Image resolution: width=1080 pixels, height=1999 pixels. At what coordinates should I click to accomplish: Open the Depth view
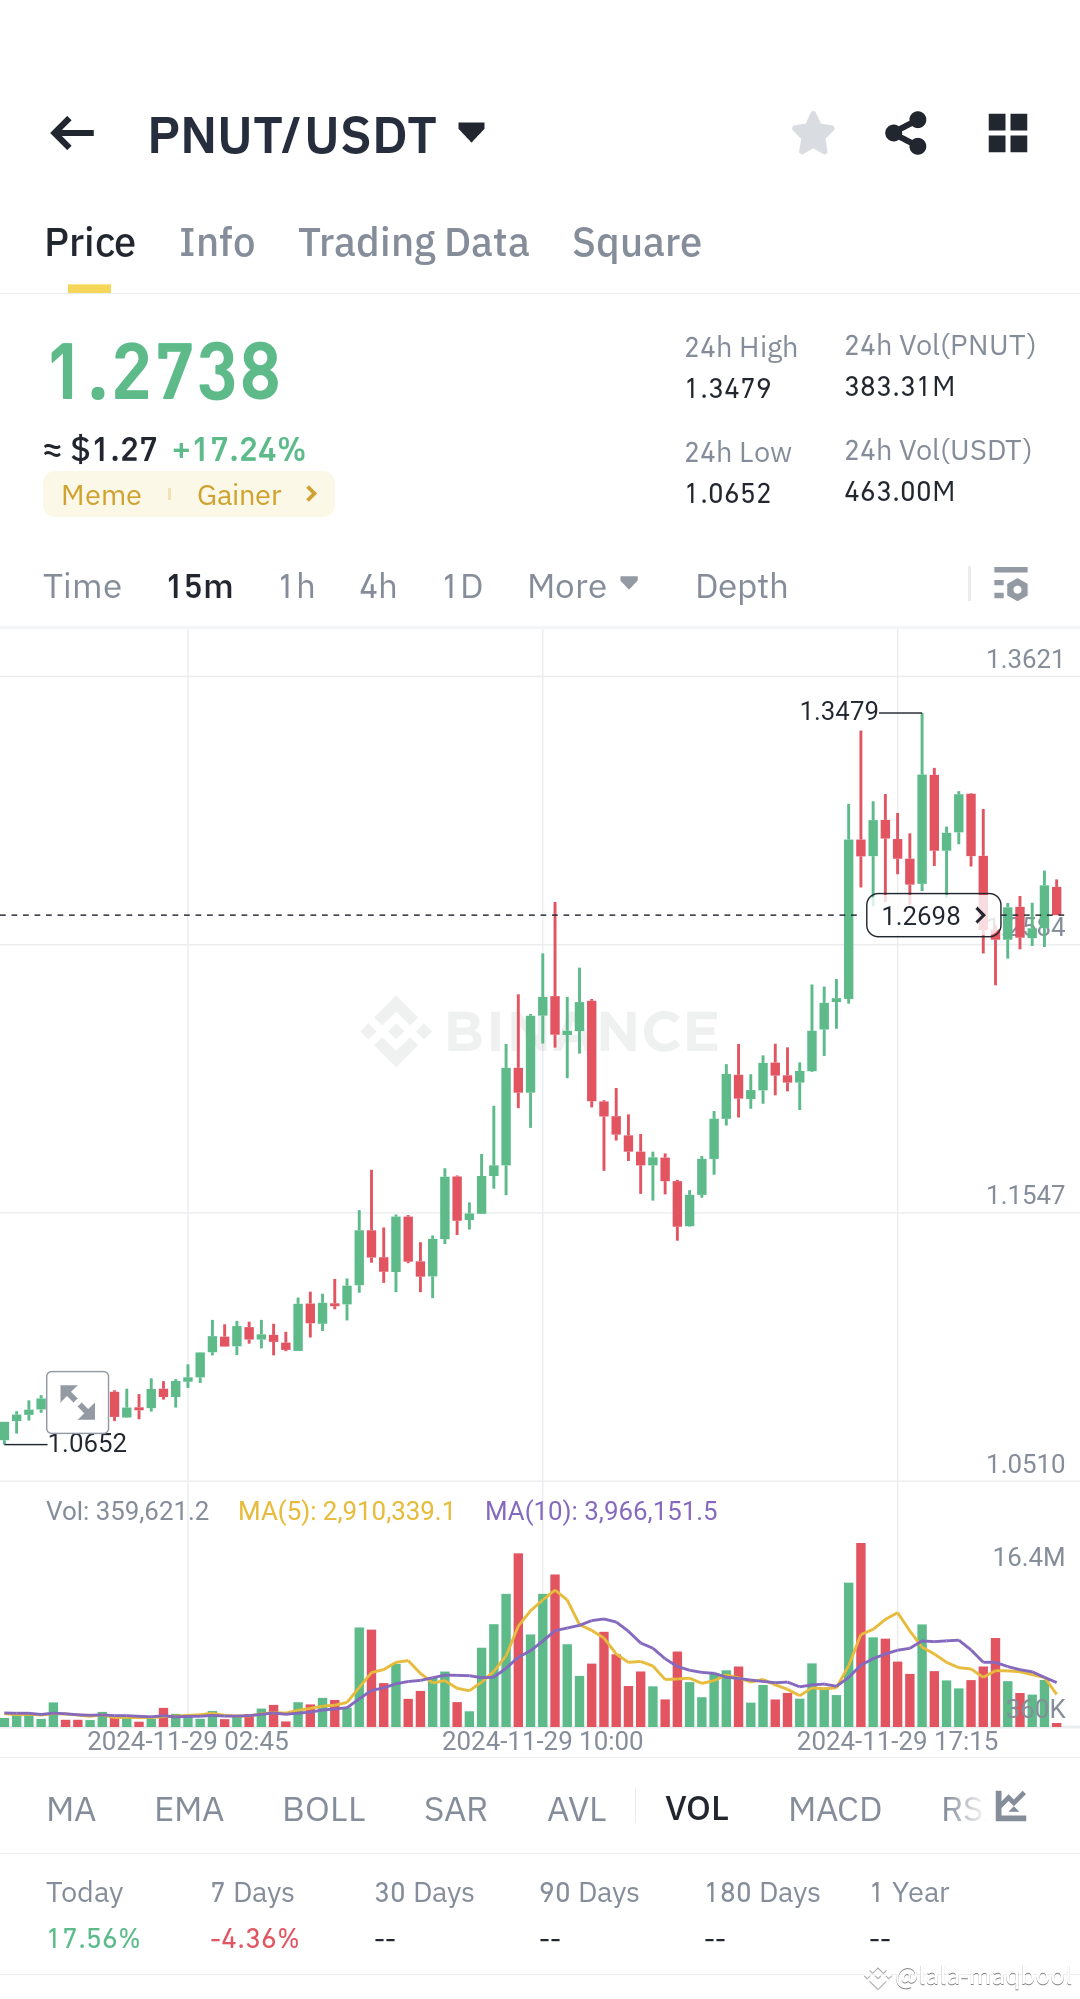[740, 585]
